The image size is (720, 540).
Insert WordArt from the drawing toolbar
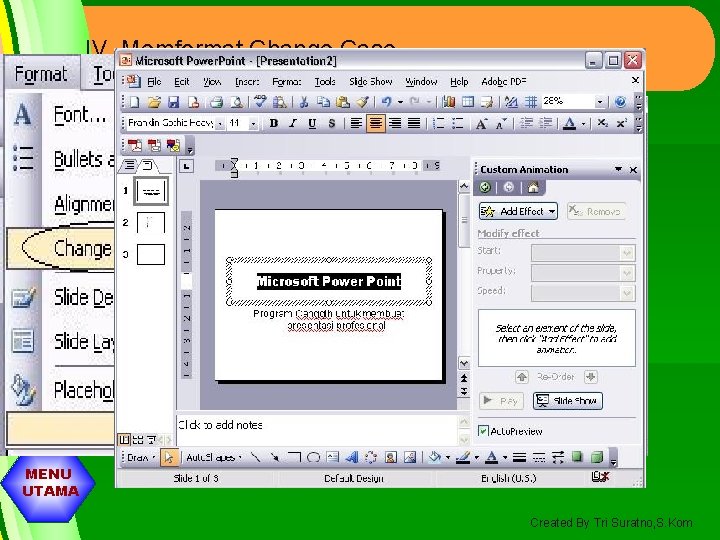pos(352,457)
